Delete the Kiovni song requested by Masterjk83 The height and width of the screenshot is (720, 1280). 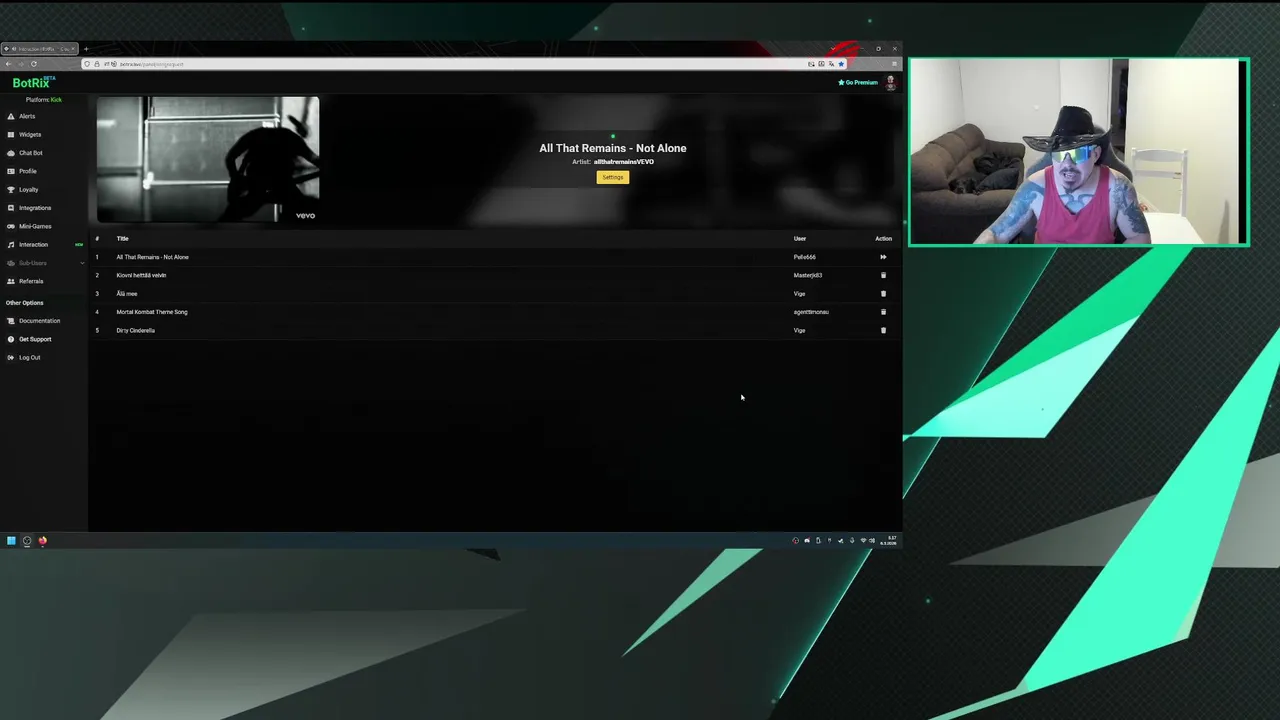point(883,275)
